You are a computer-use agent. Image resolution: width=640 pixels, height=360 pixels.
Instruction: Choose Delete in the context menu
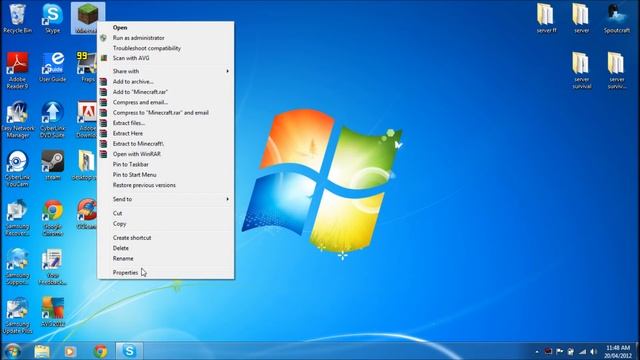tap(166, 248)
